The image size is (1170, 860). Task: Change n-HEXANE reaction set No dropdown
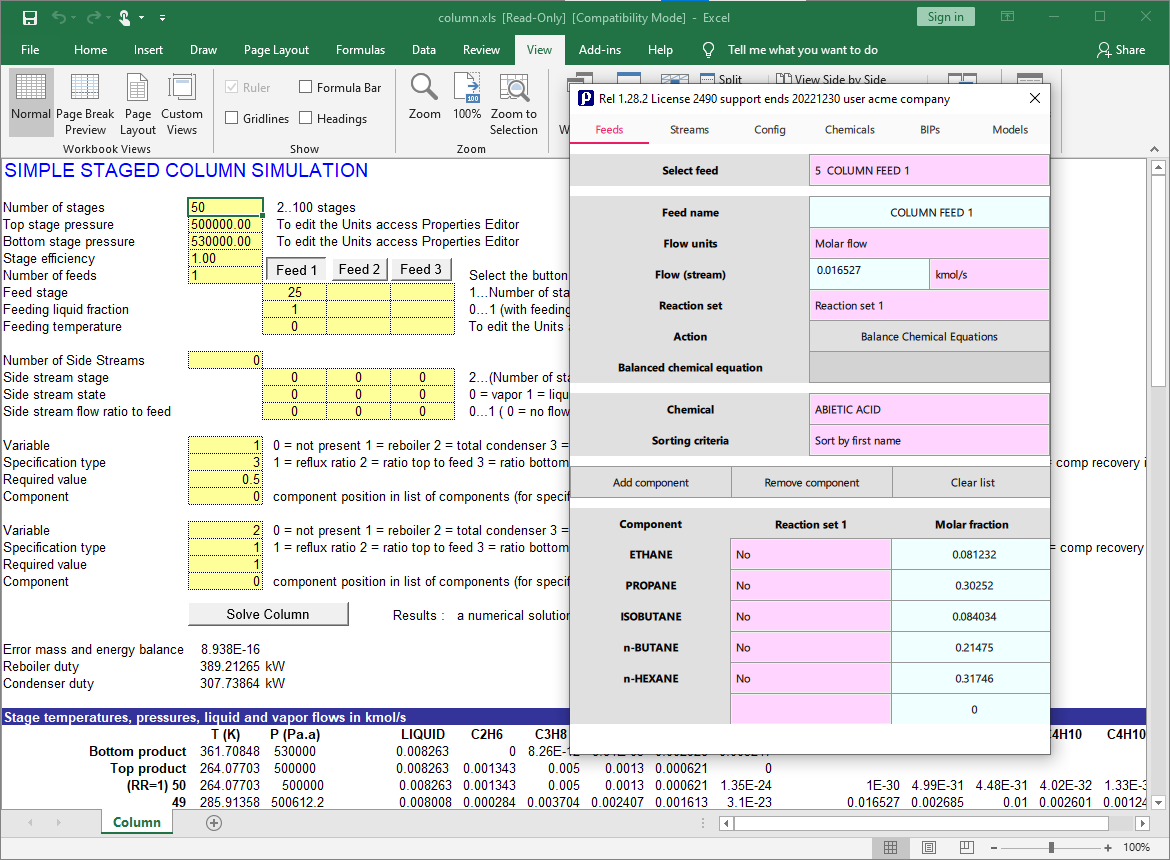(x=811, y=679)
